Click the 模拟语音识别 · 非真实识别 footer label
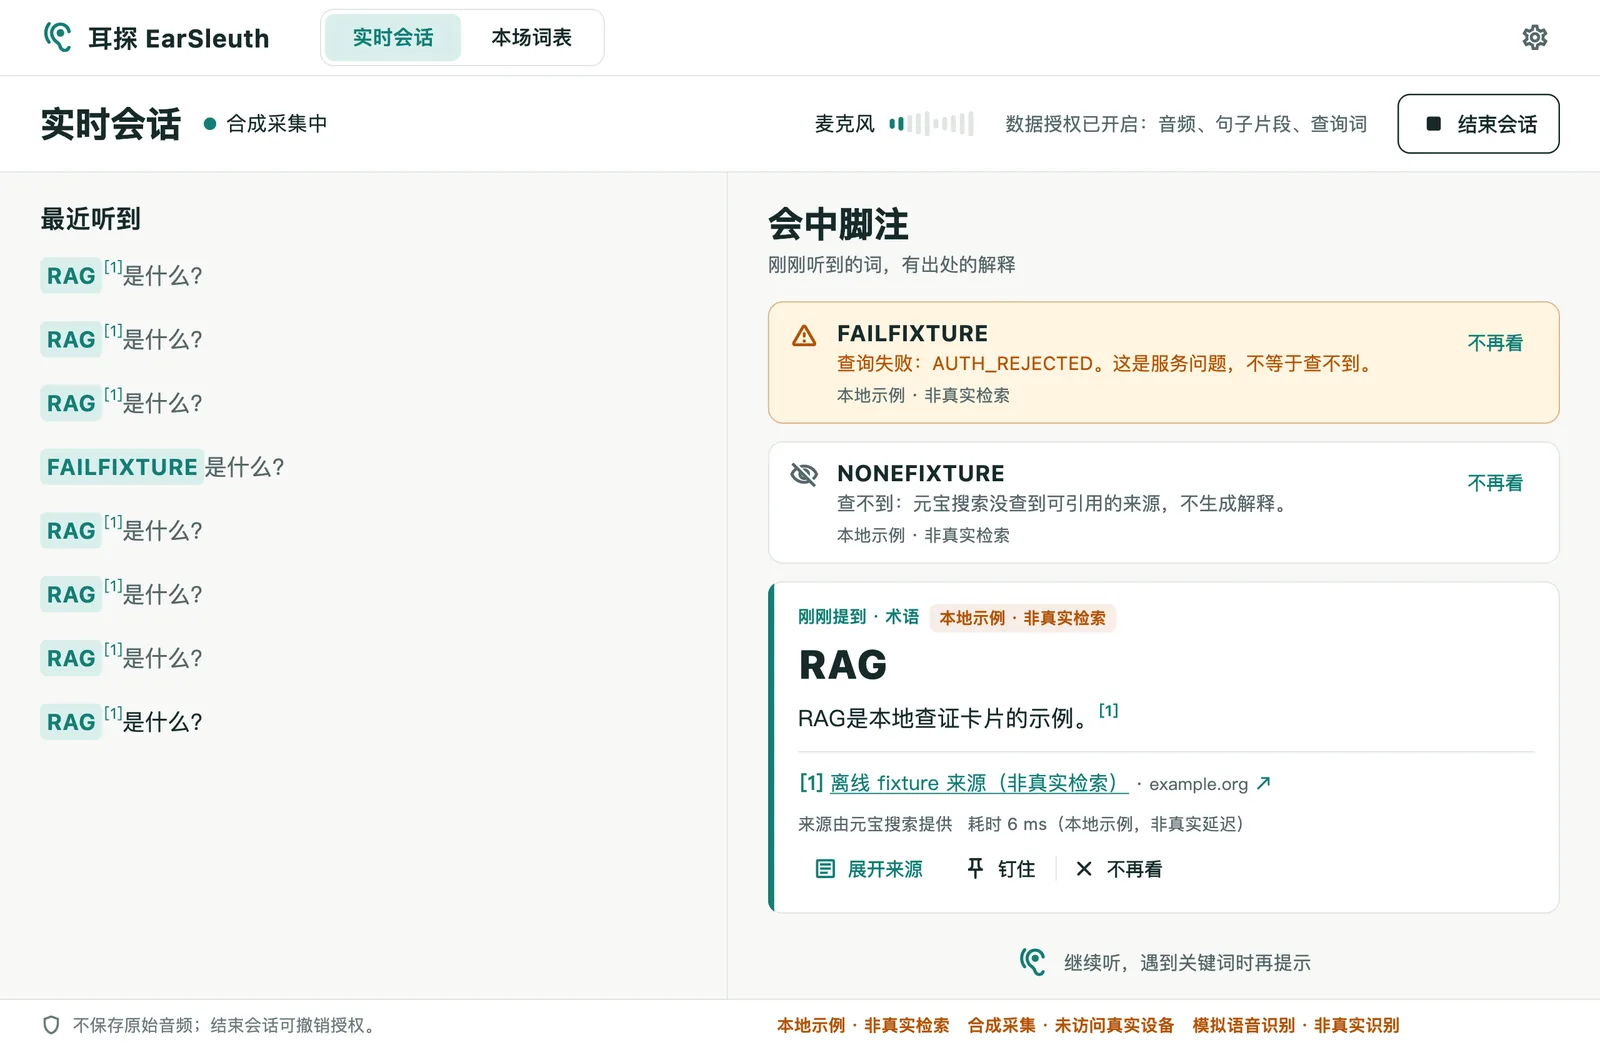 [1296, 1025]
